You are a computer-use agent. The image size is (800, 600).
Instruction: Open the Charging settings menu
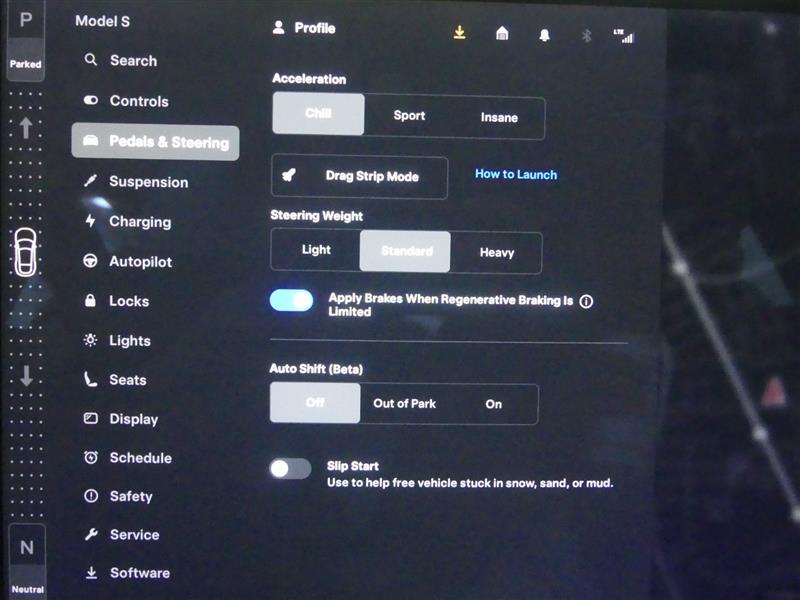pos(128,221)
